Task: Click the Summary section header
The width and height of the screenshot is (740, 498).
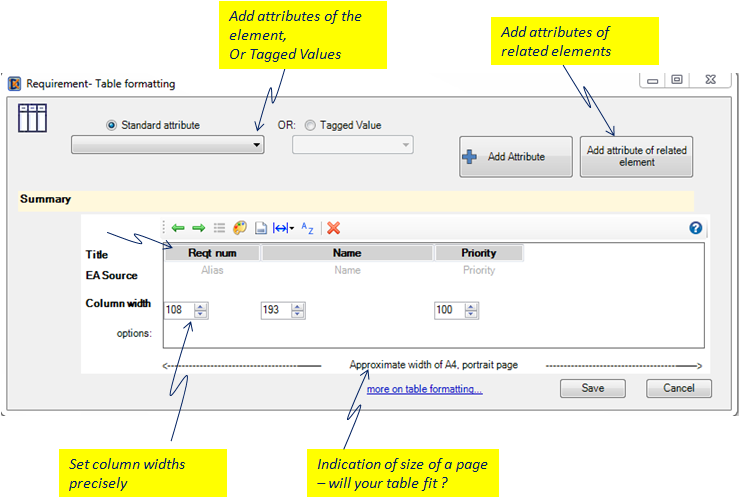Action: click(356, 200)
